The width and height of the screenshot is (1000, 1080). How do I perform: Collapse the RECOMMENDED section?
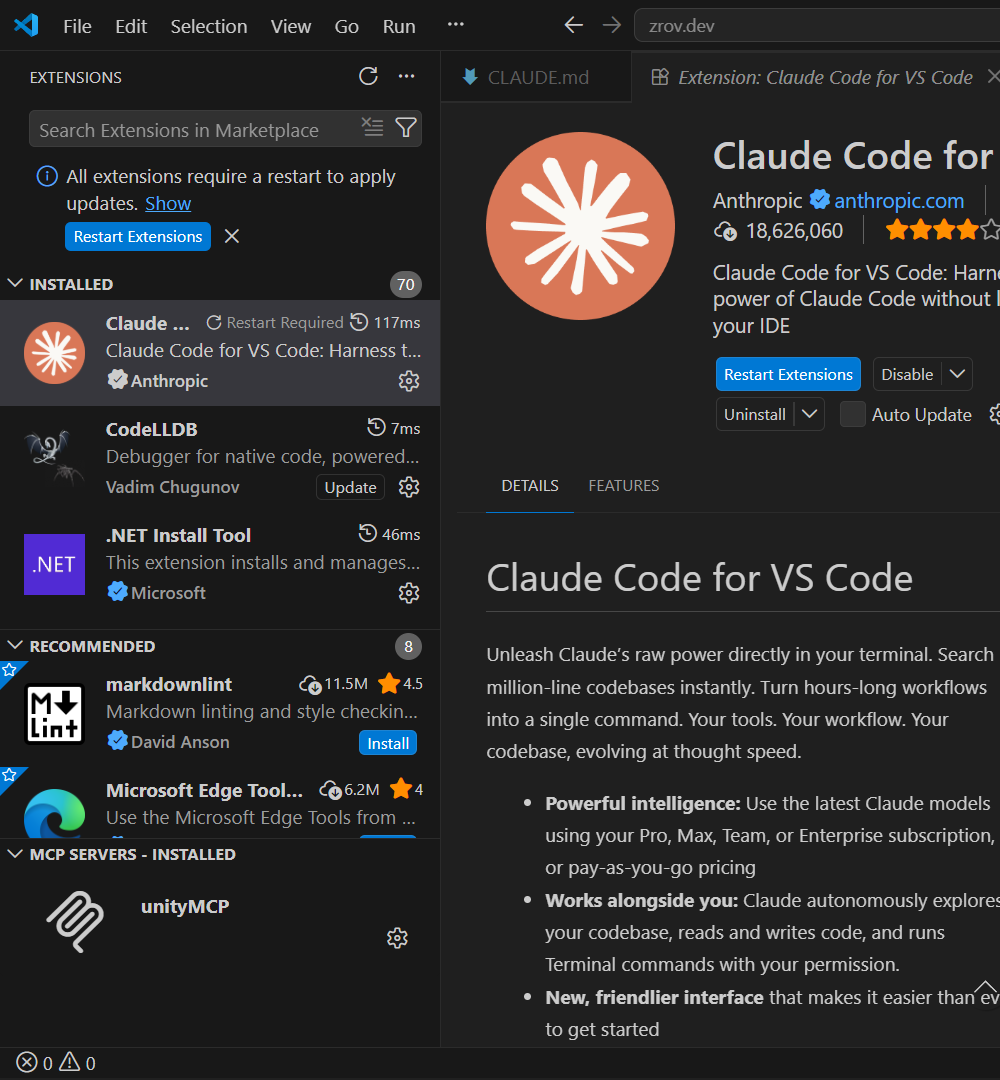click(14, 646)
